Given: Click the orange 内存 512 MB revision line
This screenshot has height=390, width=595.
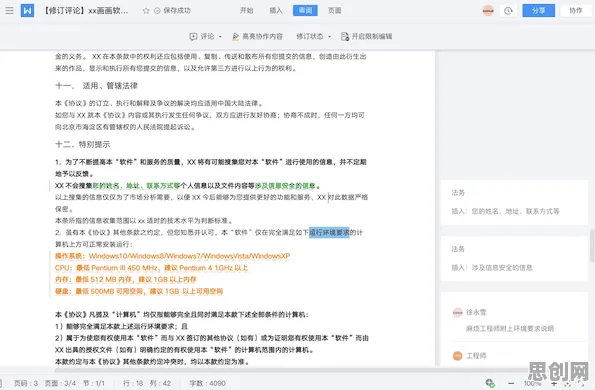Looking at the screenshot, I should 126,280.
